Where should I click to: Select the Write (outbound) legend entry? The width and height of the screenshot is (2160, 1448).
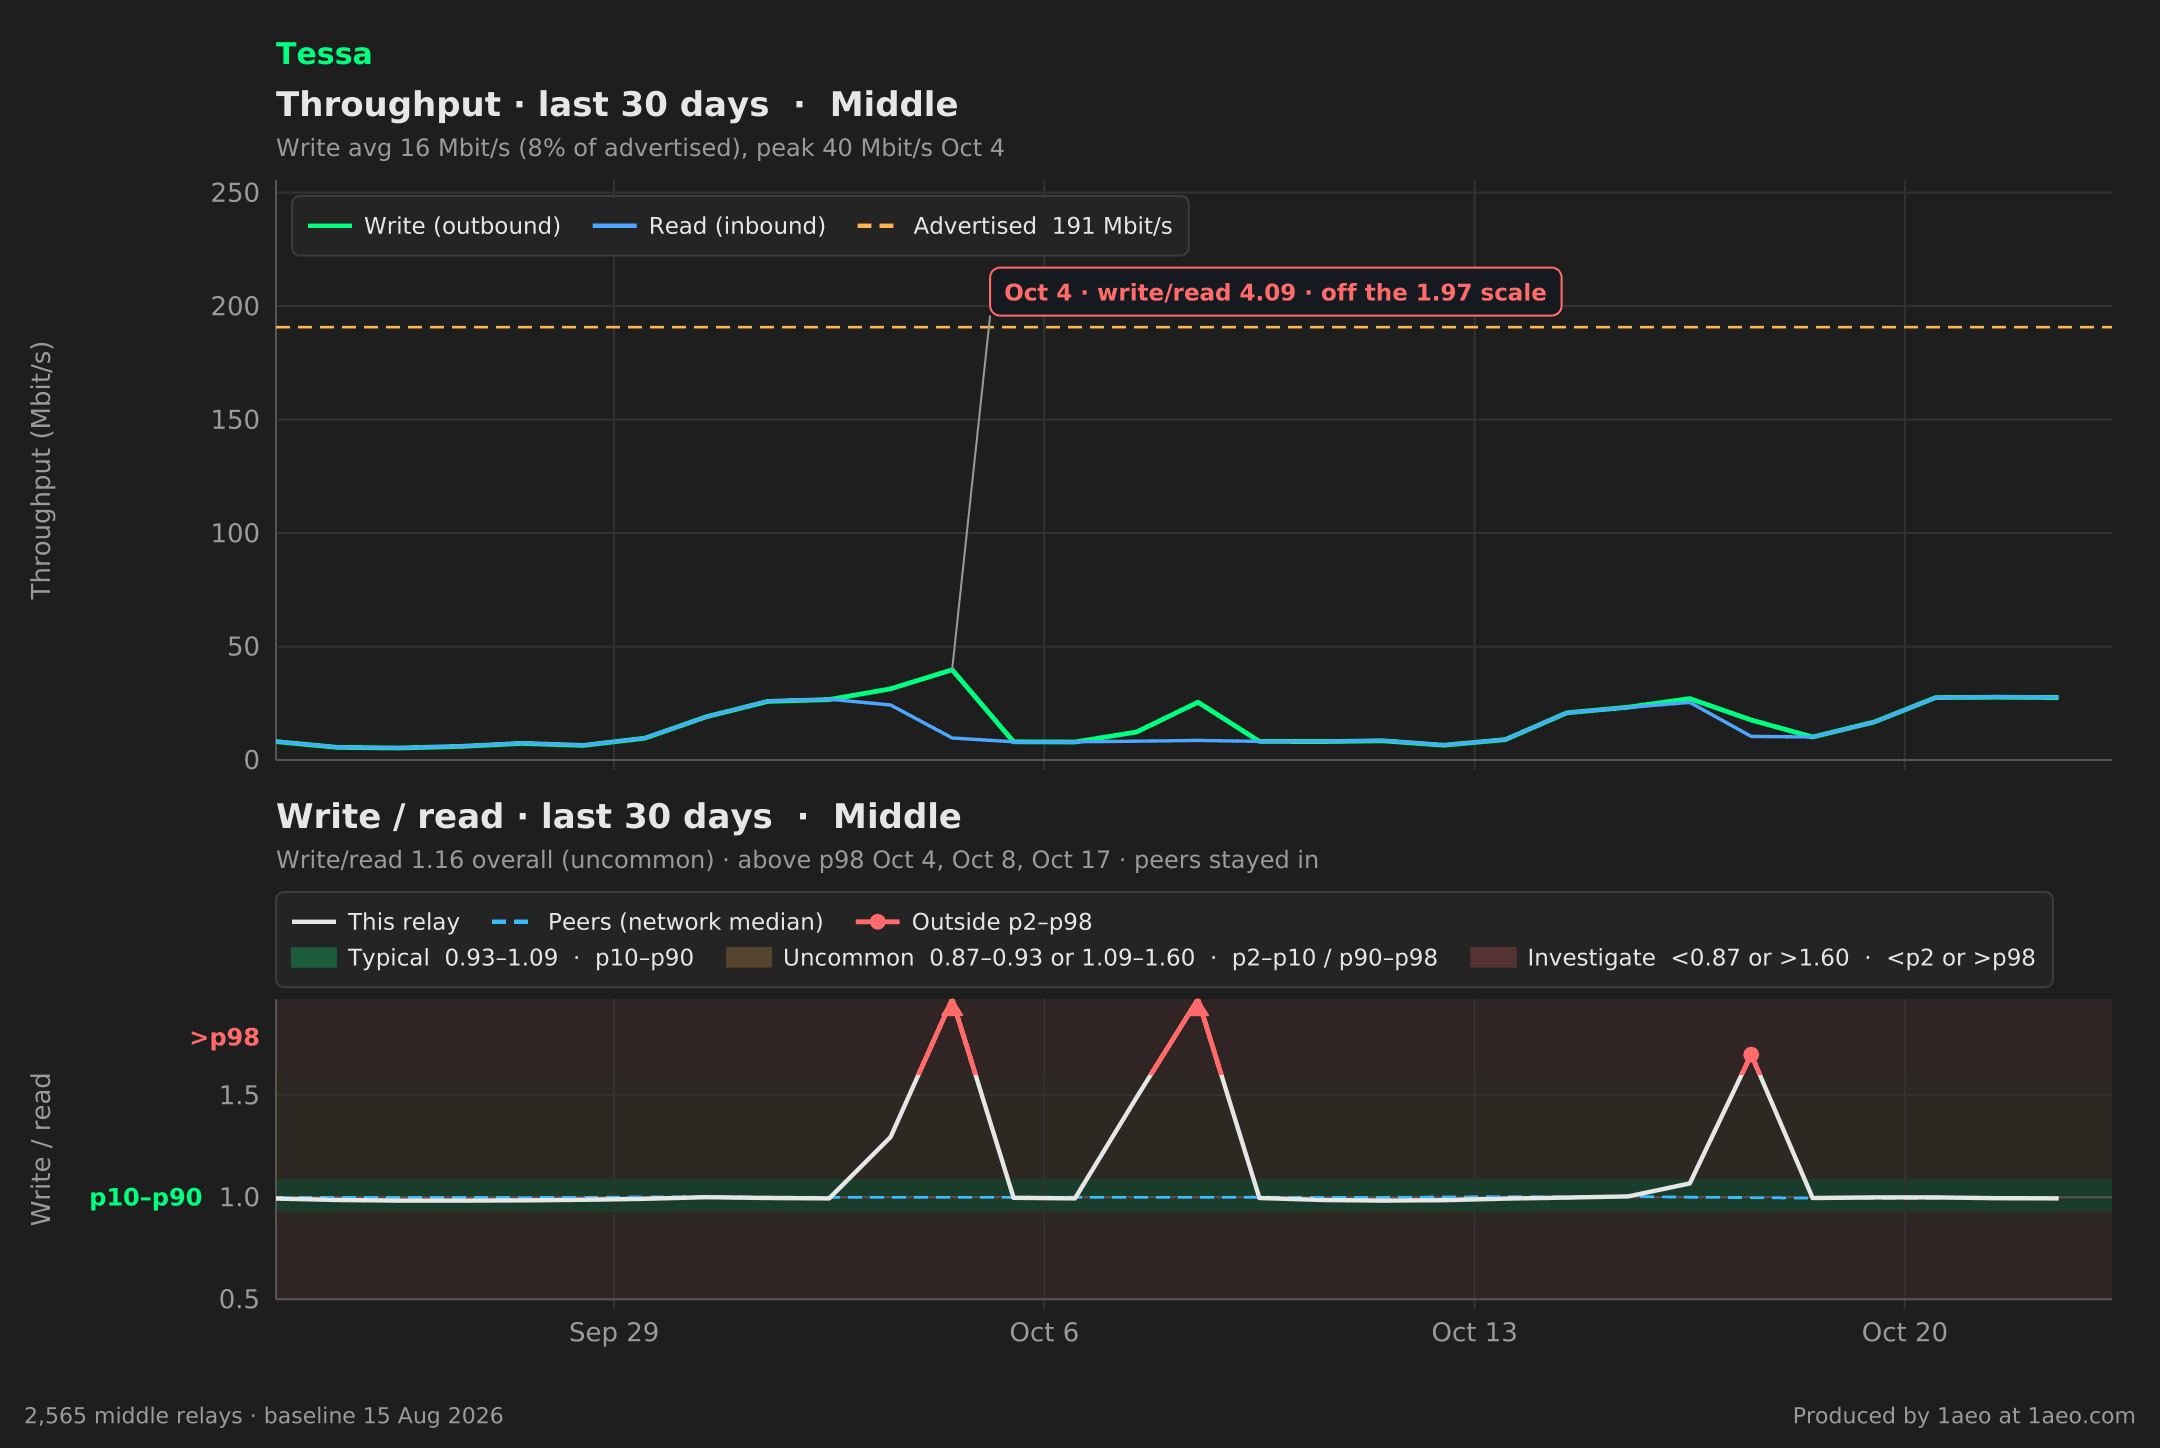click(x=434, y=226)
